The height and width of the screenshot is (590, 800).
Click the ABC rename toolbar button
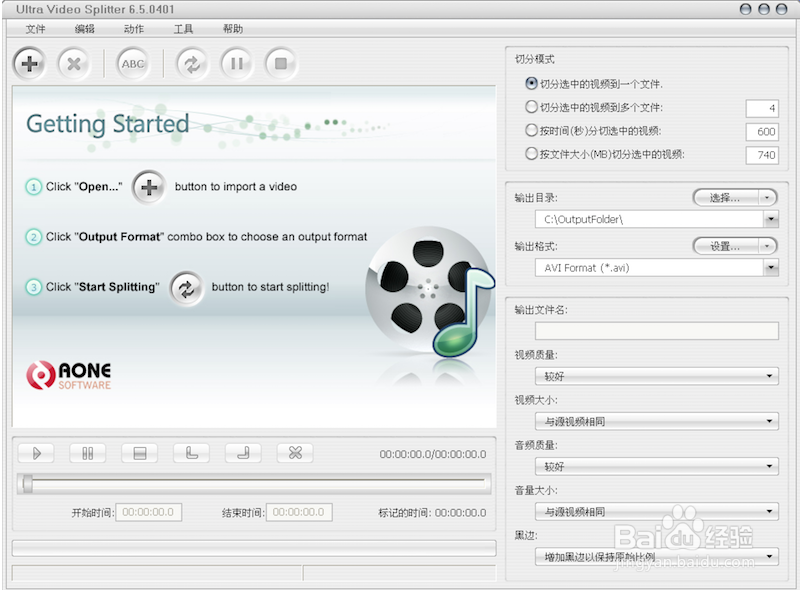[133, 64]
